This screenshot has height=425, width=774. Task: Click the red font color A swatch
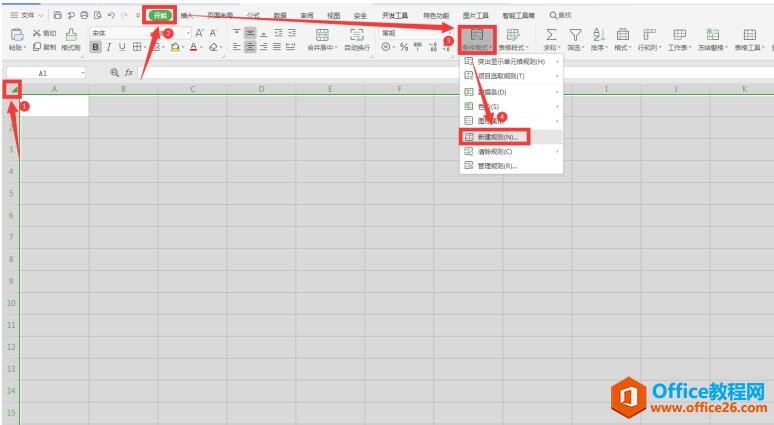(193, 47)
